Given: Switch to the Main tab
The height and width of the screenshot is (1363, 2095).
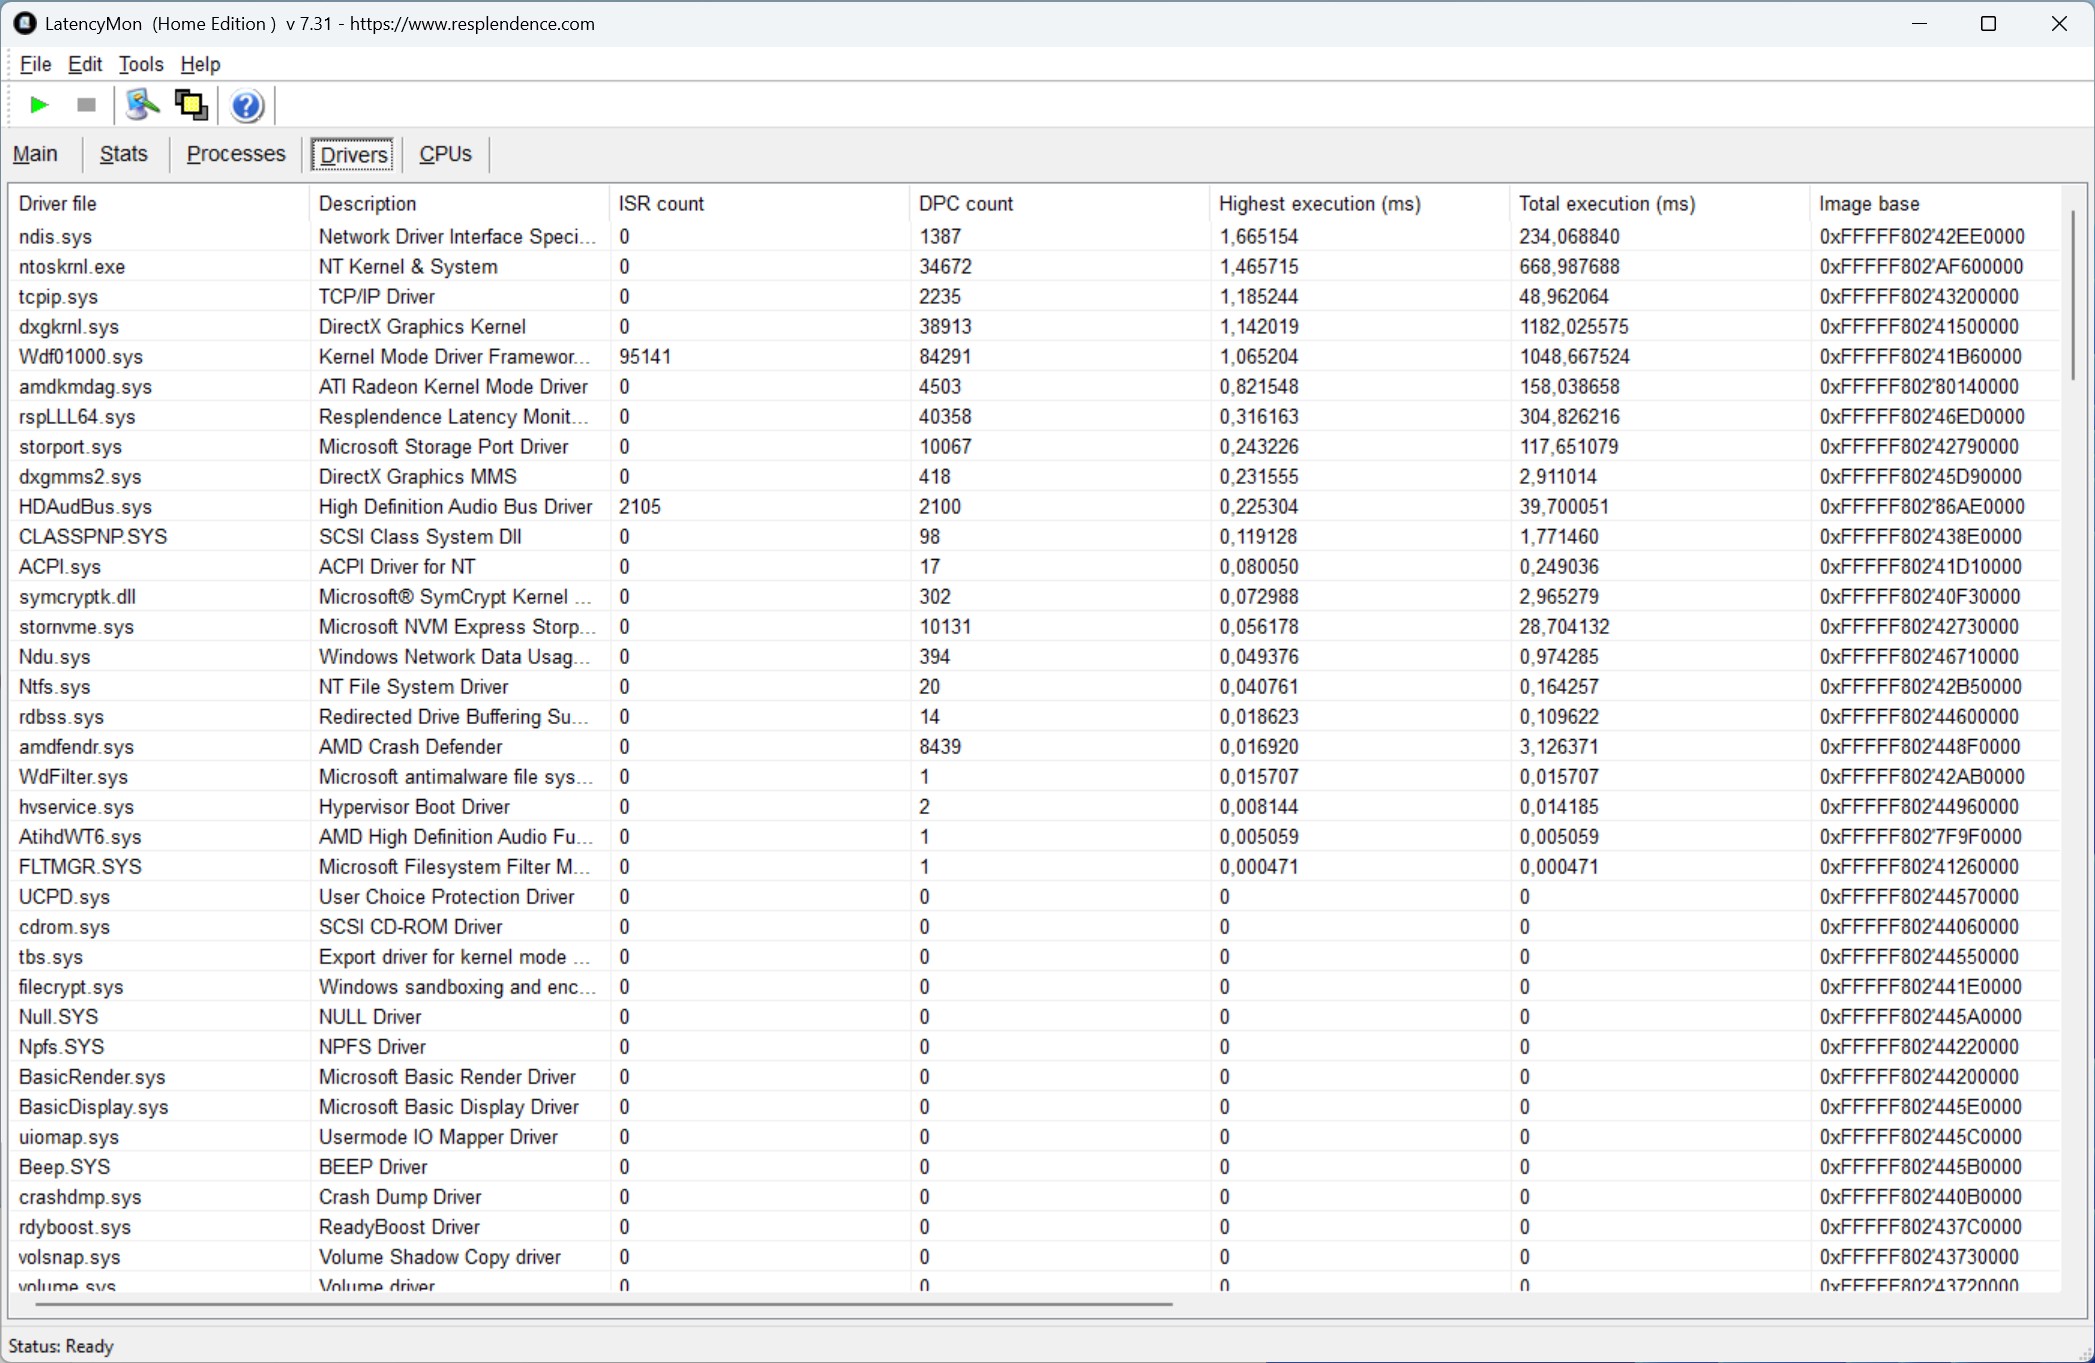Looking at the screenshot, I should click(x=35, y=154).
